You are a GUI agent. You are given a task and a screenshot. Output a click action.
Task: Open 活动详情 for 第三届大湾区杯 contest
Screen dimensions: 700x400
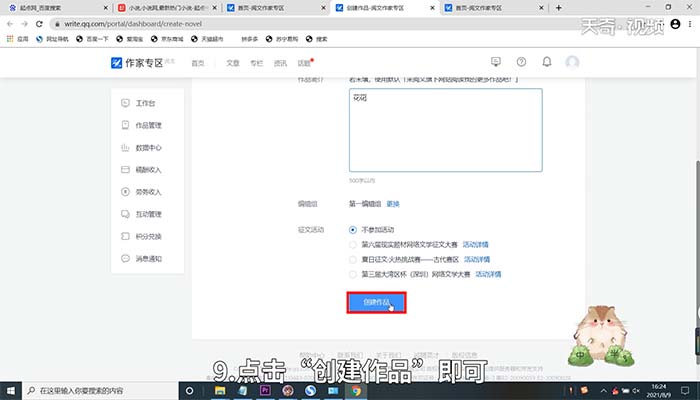click(x=488, y=274)
